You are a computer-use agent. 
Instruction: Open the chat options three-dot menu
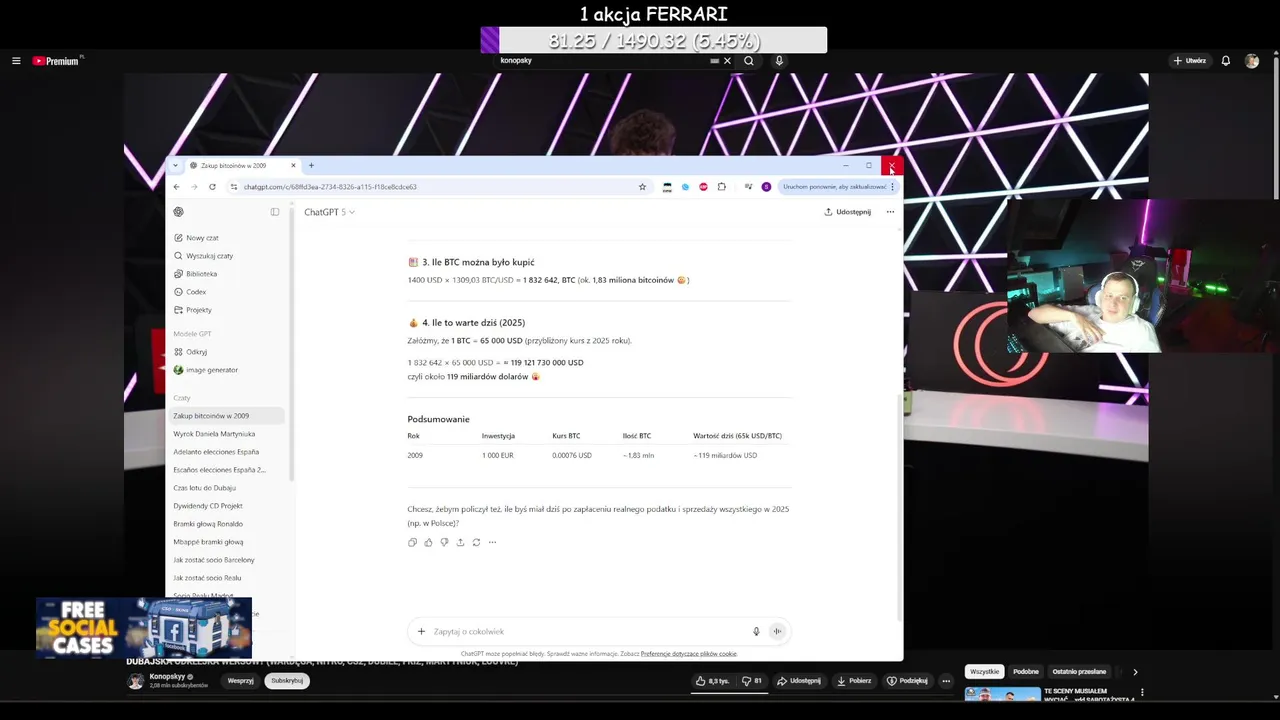pos(890,212)
